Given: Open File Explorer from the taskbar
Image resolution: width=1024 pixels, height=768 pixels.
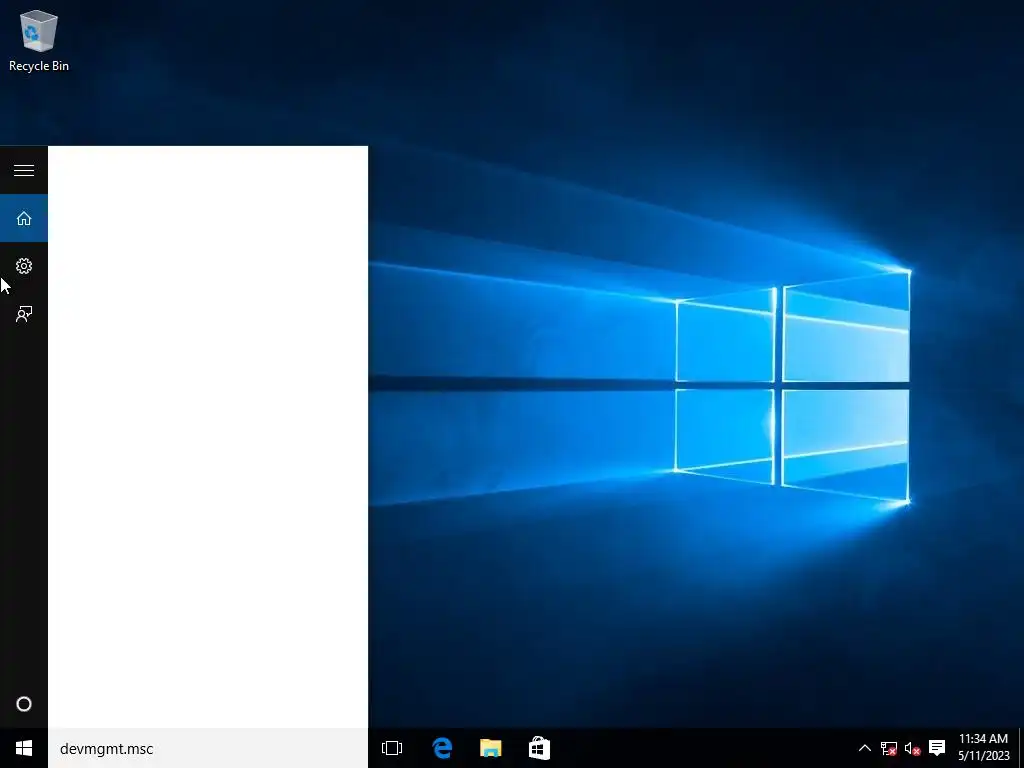Looking at the screenshot, I should 490,748.
